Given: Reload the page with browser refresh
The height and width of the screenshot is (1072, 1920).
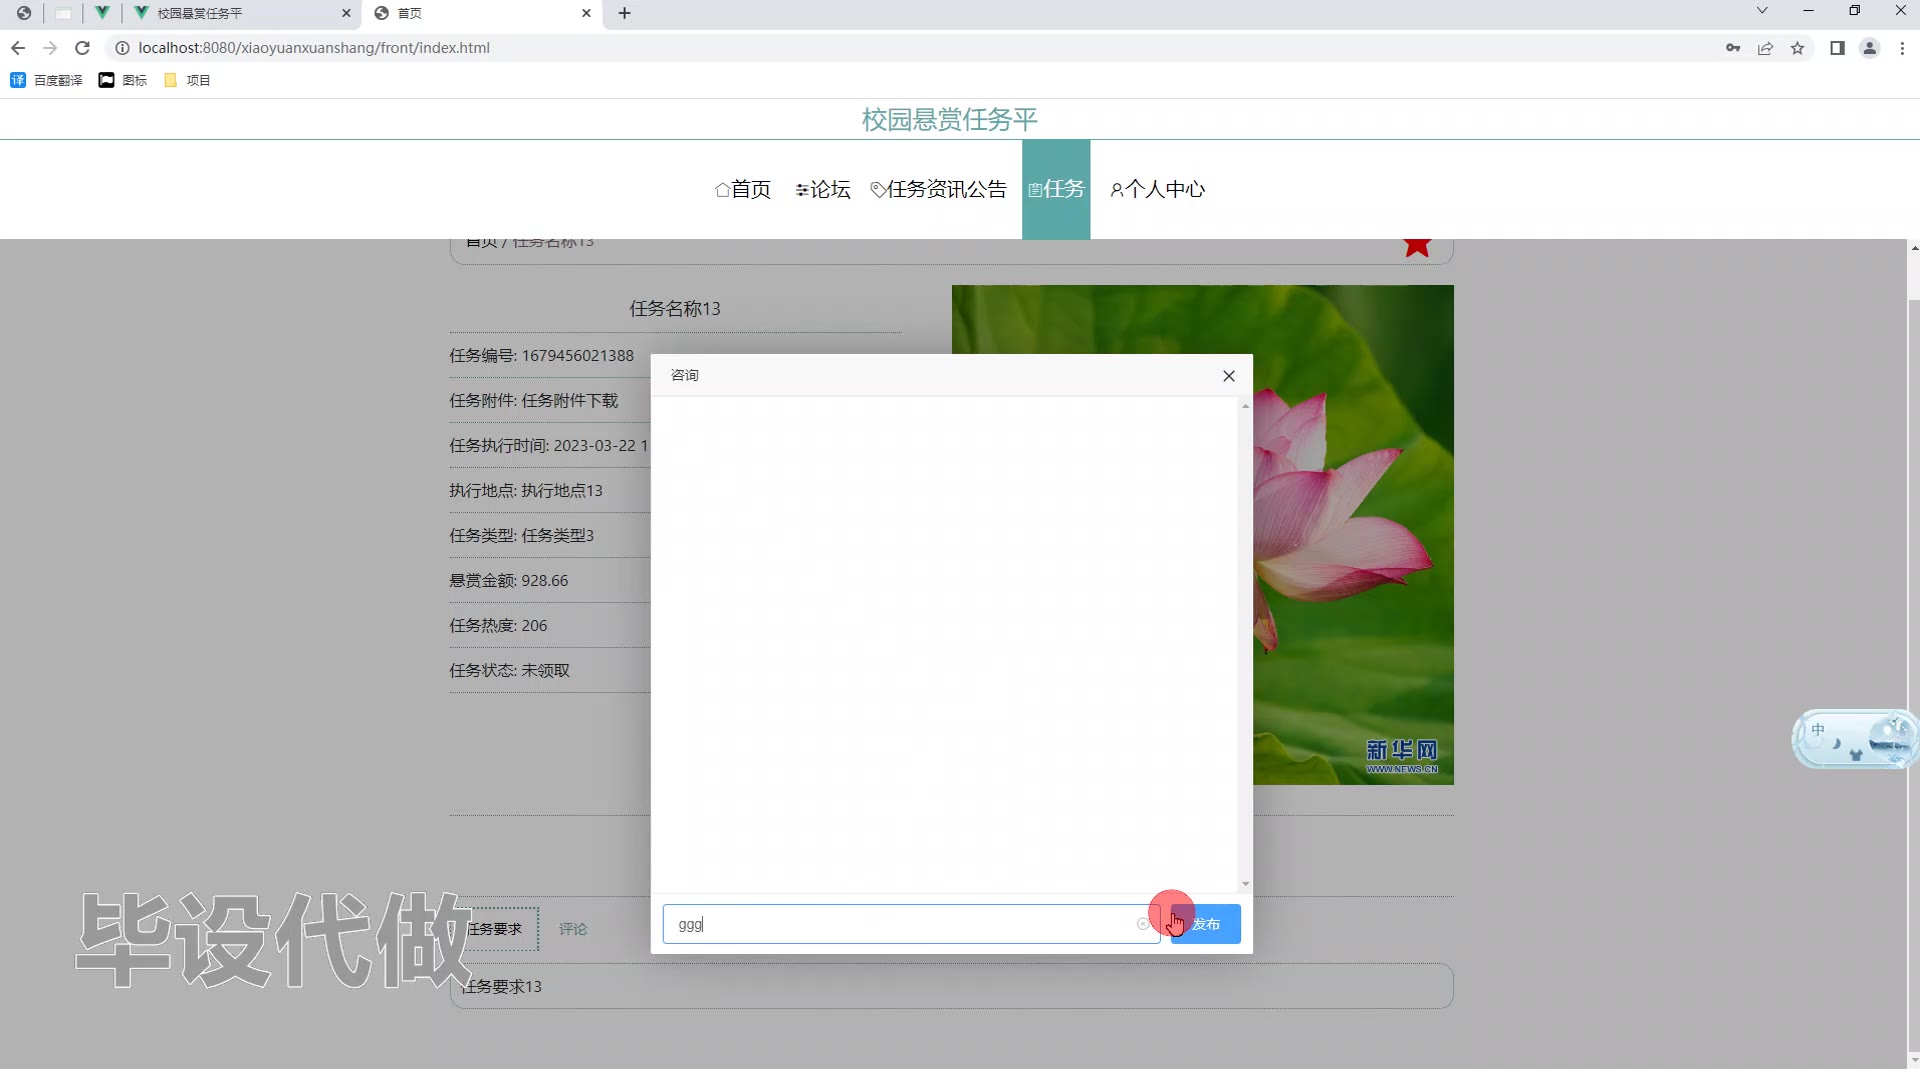Looking at the screenshot, I should pyautogui.click(x=83, y=48).
